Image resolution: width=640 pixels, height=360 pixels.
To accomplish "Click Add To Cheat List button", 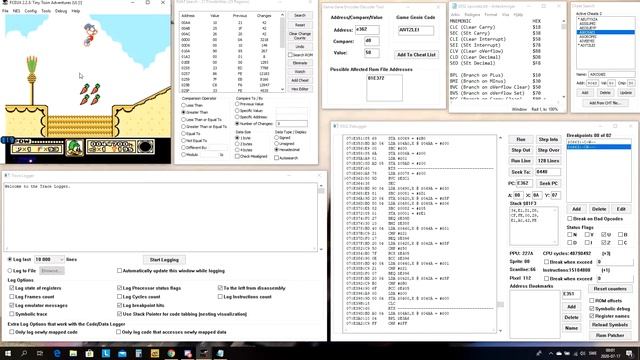I will click(416, 54).
